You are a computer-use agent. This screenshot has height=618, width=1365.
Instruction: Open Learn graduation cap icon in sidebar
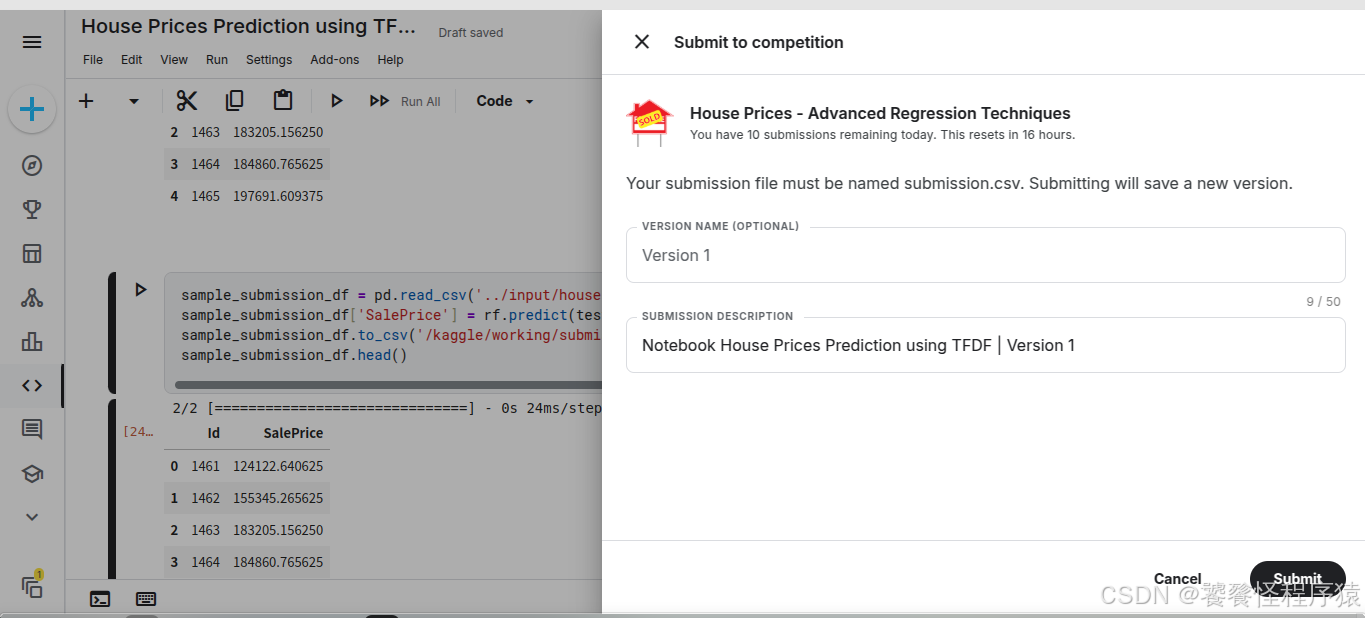(x=32, y=473)
